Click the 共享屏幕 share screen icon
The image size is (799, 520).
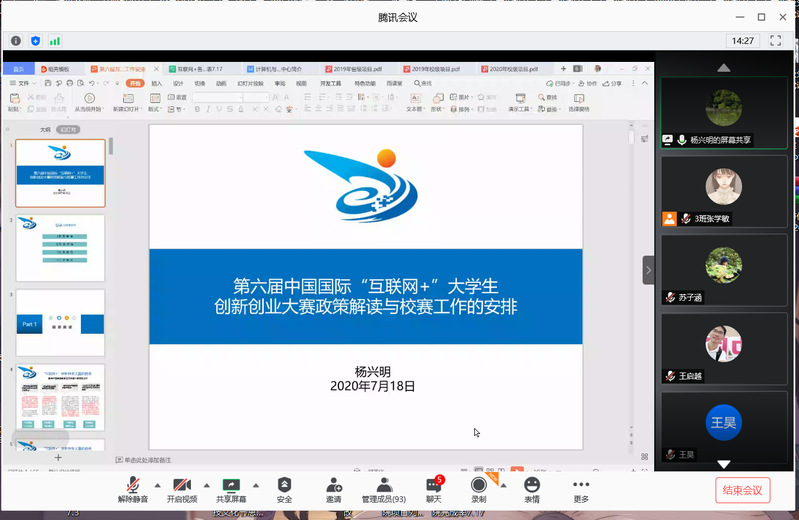click(232, 486)
